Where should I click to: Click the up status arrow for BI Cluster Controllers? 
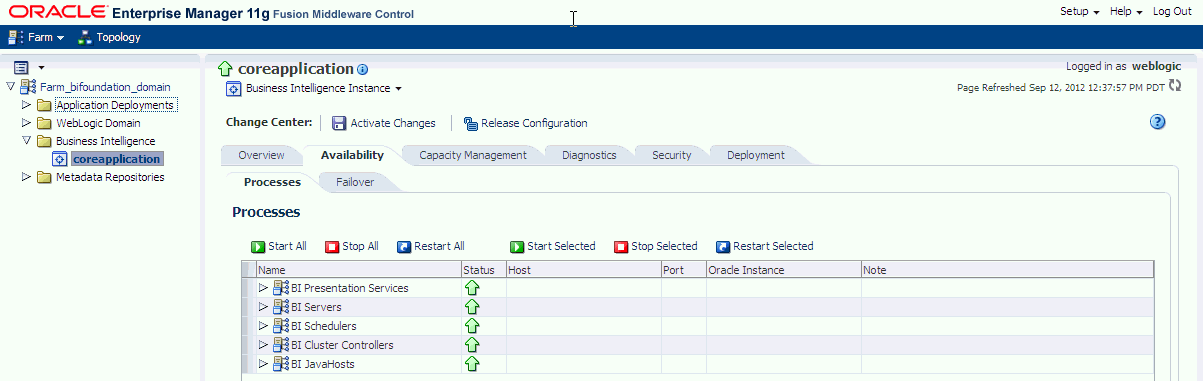pos(472,345)
